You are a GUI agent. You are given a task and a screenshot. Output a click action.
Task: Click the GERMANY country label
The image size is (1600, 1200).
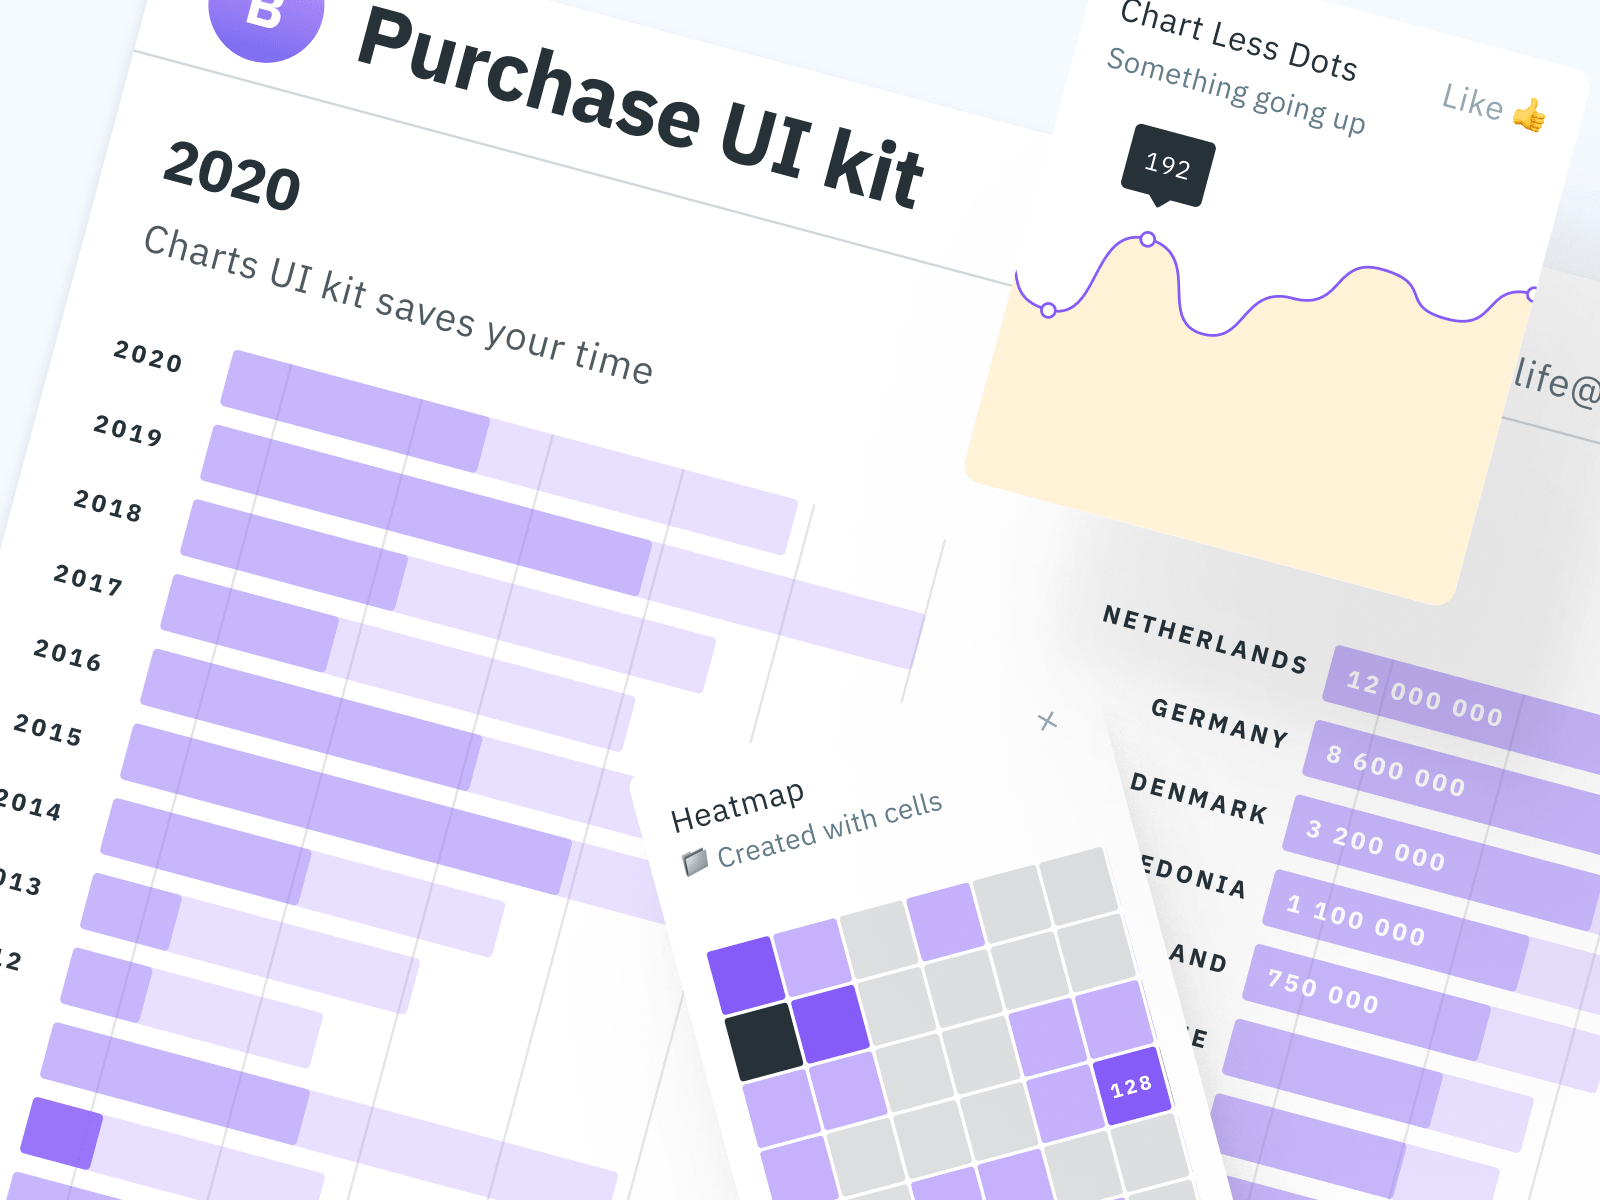click(1219, 722)
